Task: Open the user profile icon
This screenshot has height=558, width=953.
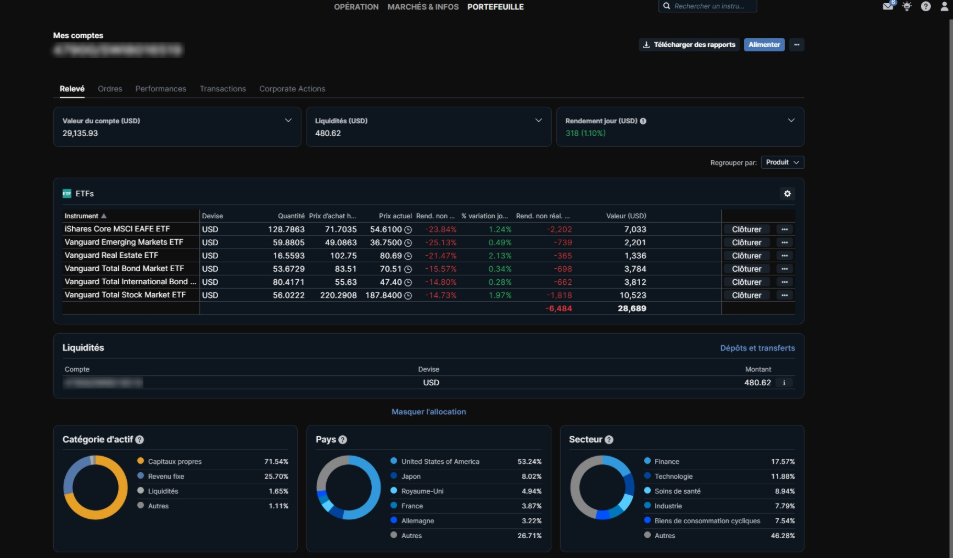Action: pyautogui.click(x=944, y=6)
